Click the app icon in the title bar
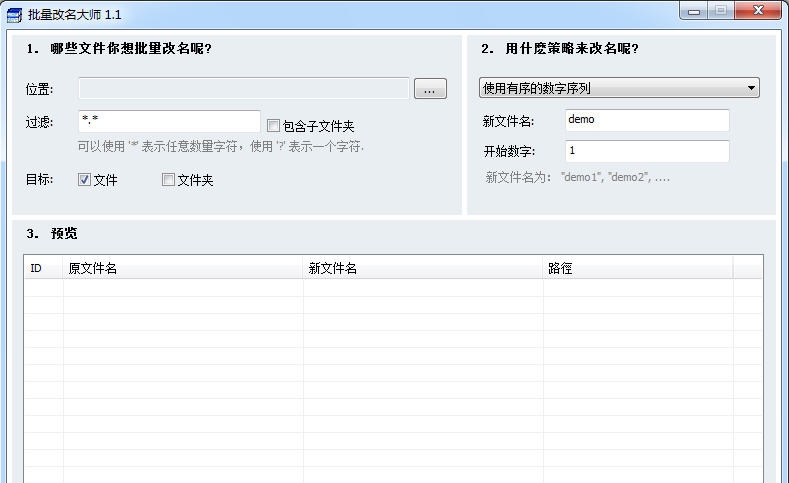Screen dimensions: 789x483 14,15
